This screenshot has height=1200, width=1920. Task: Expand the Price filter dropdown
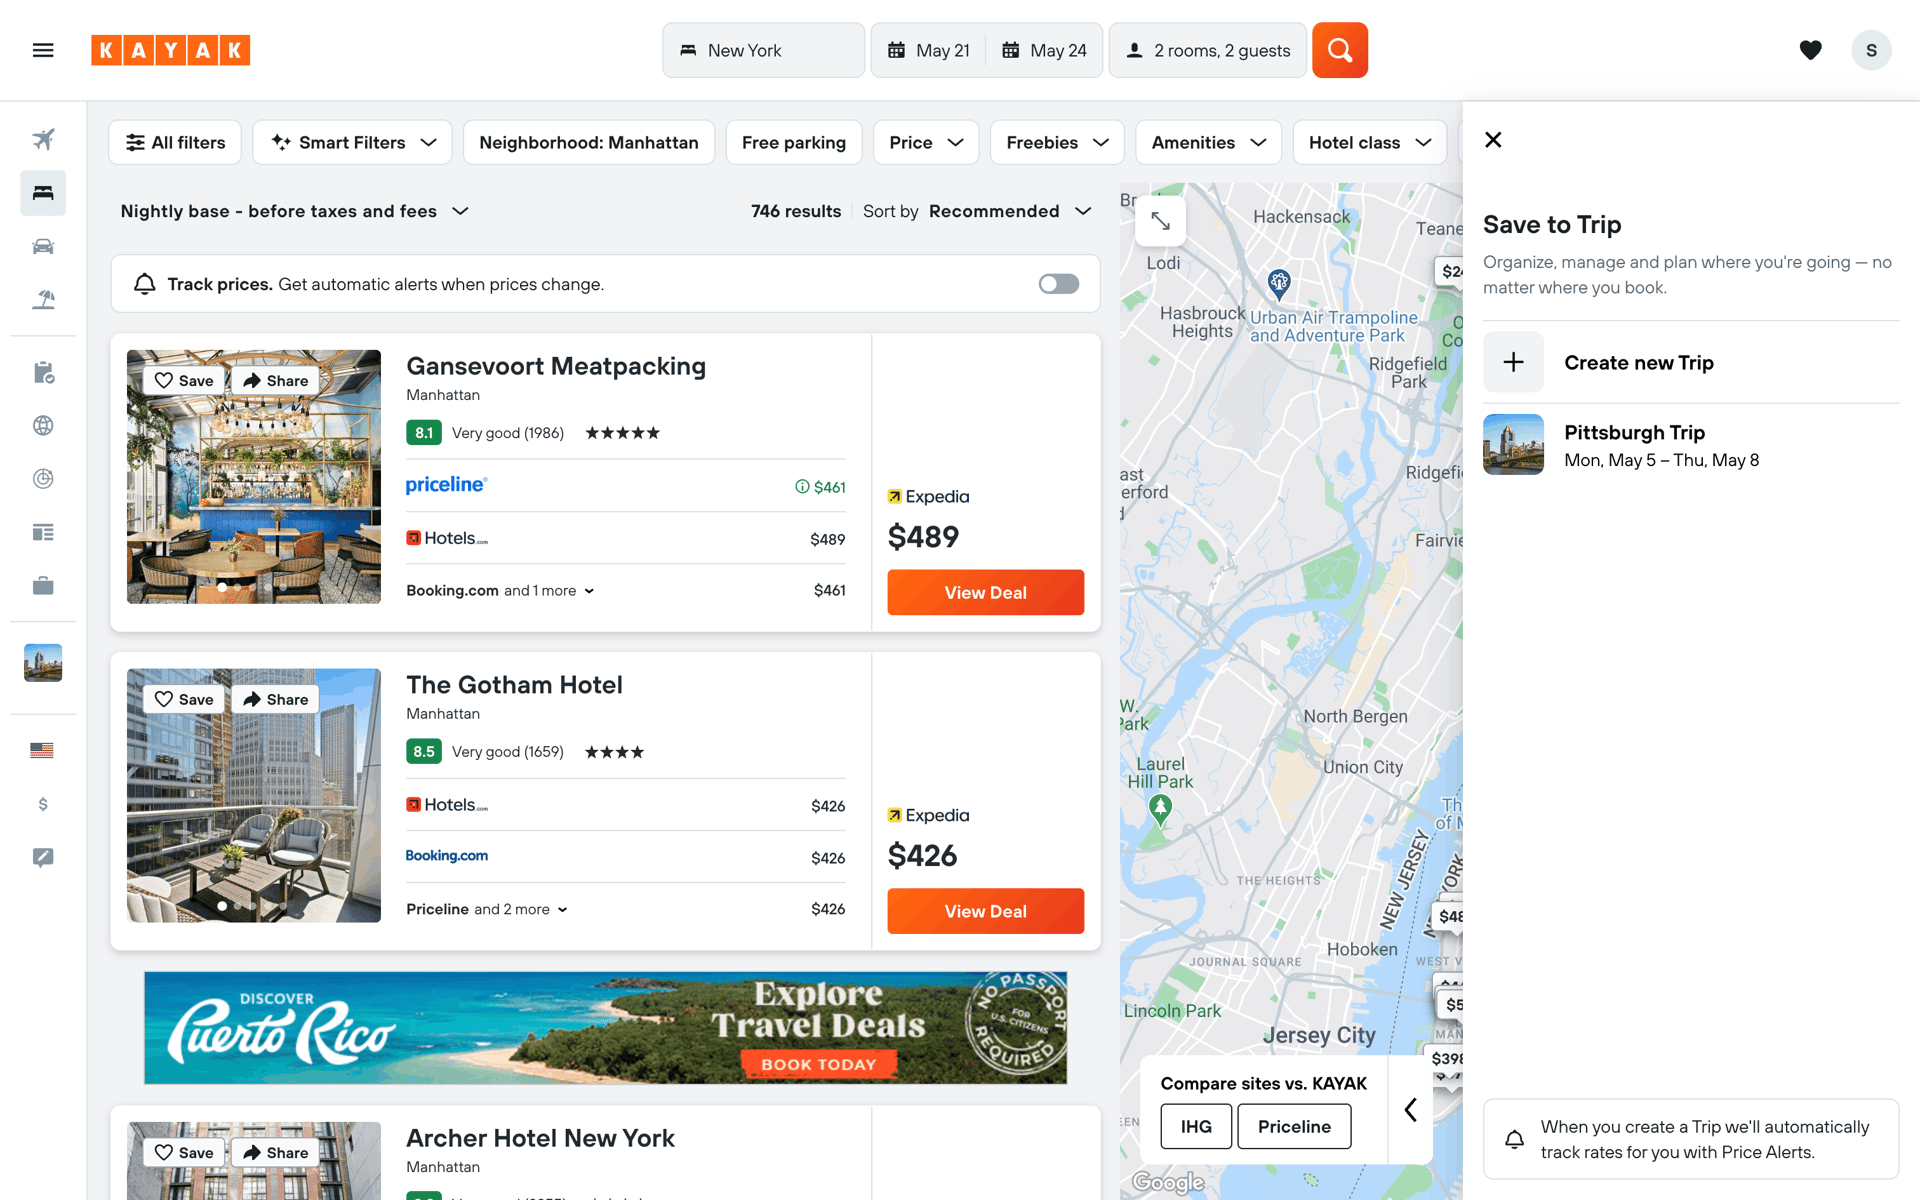tap(926, 142)
